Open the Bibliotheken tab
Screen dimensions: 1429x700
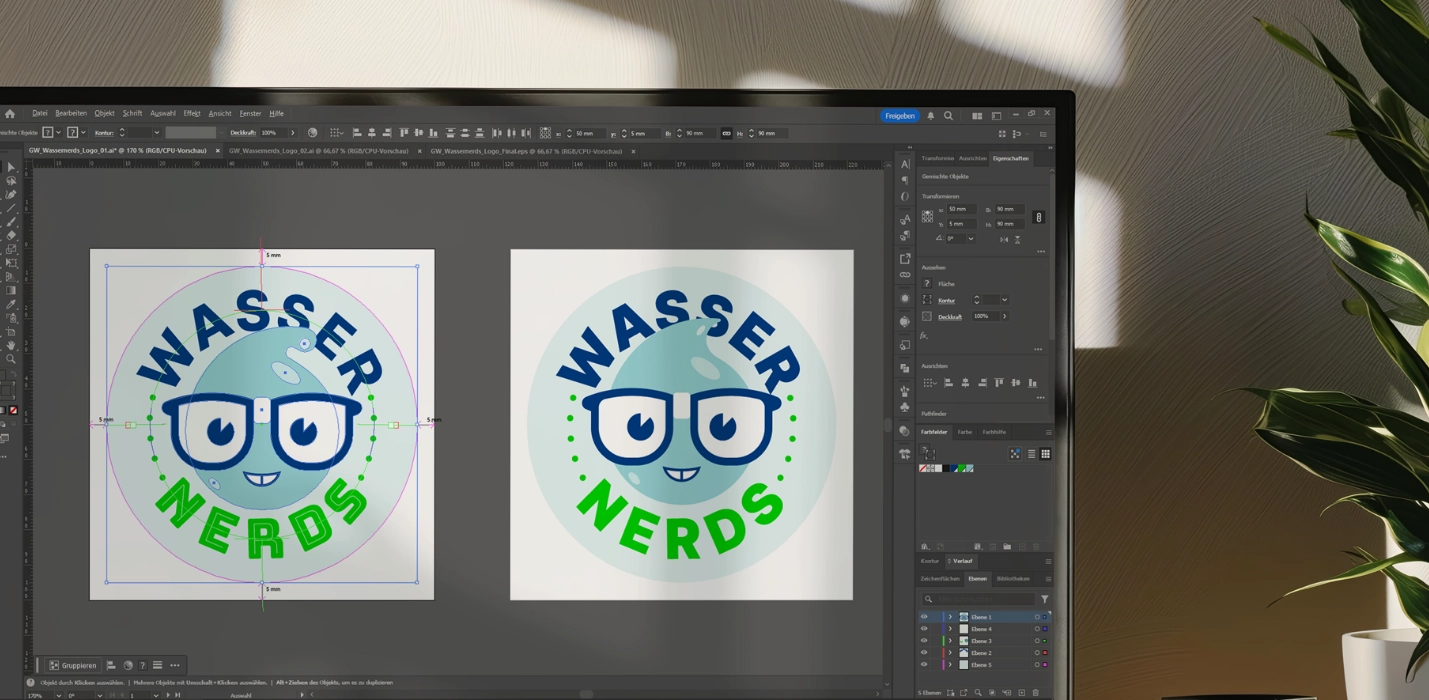click(x=1013, y=579)
